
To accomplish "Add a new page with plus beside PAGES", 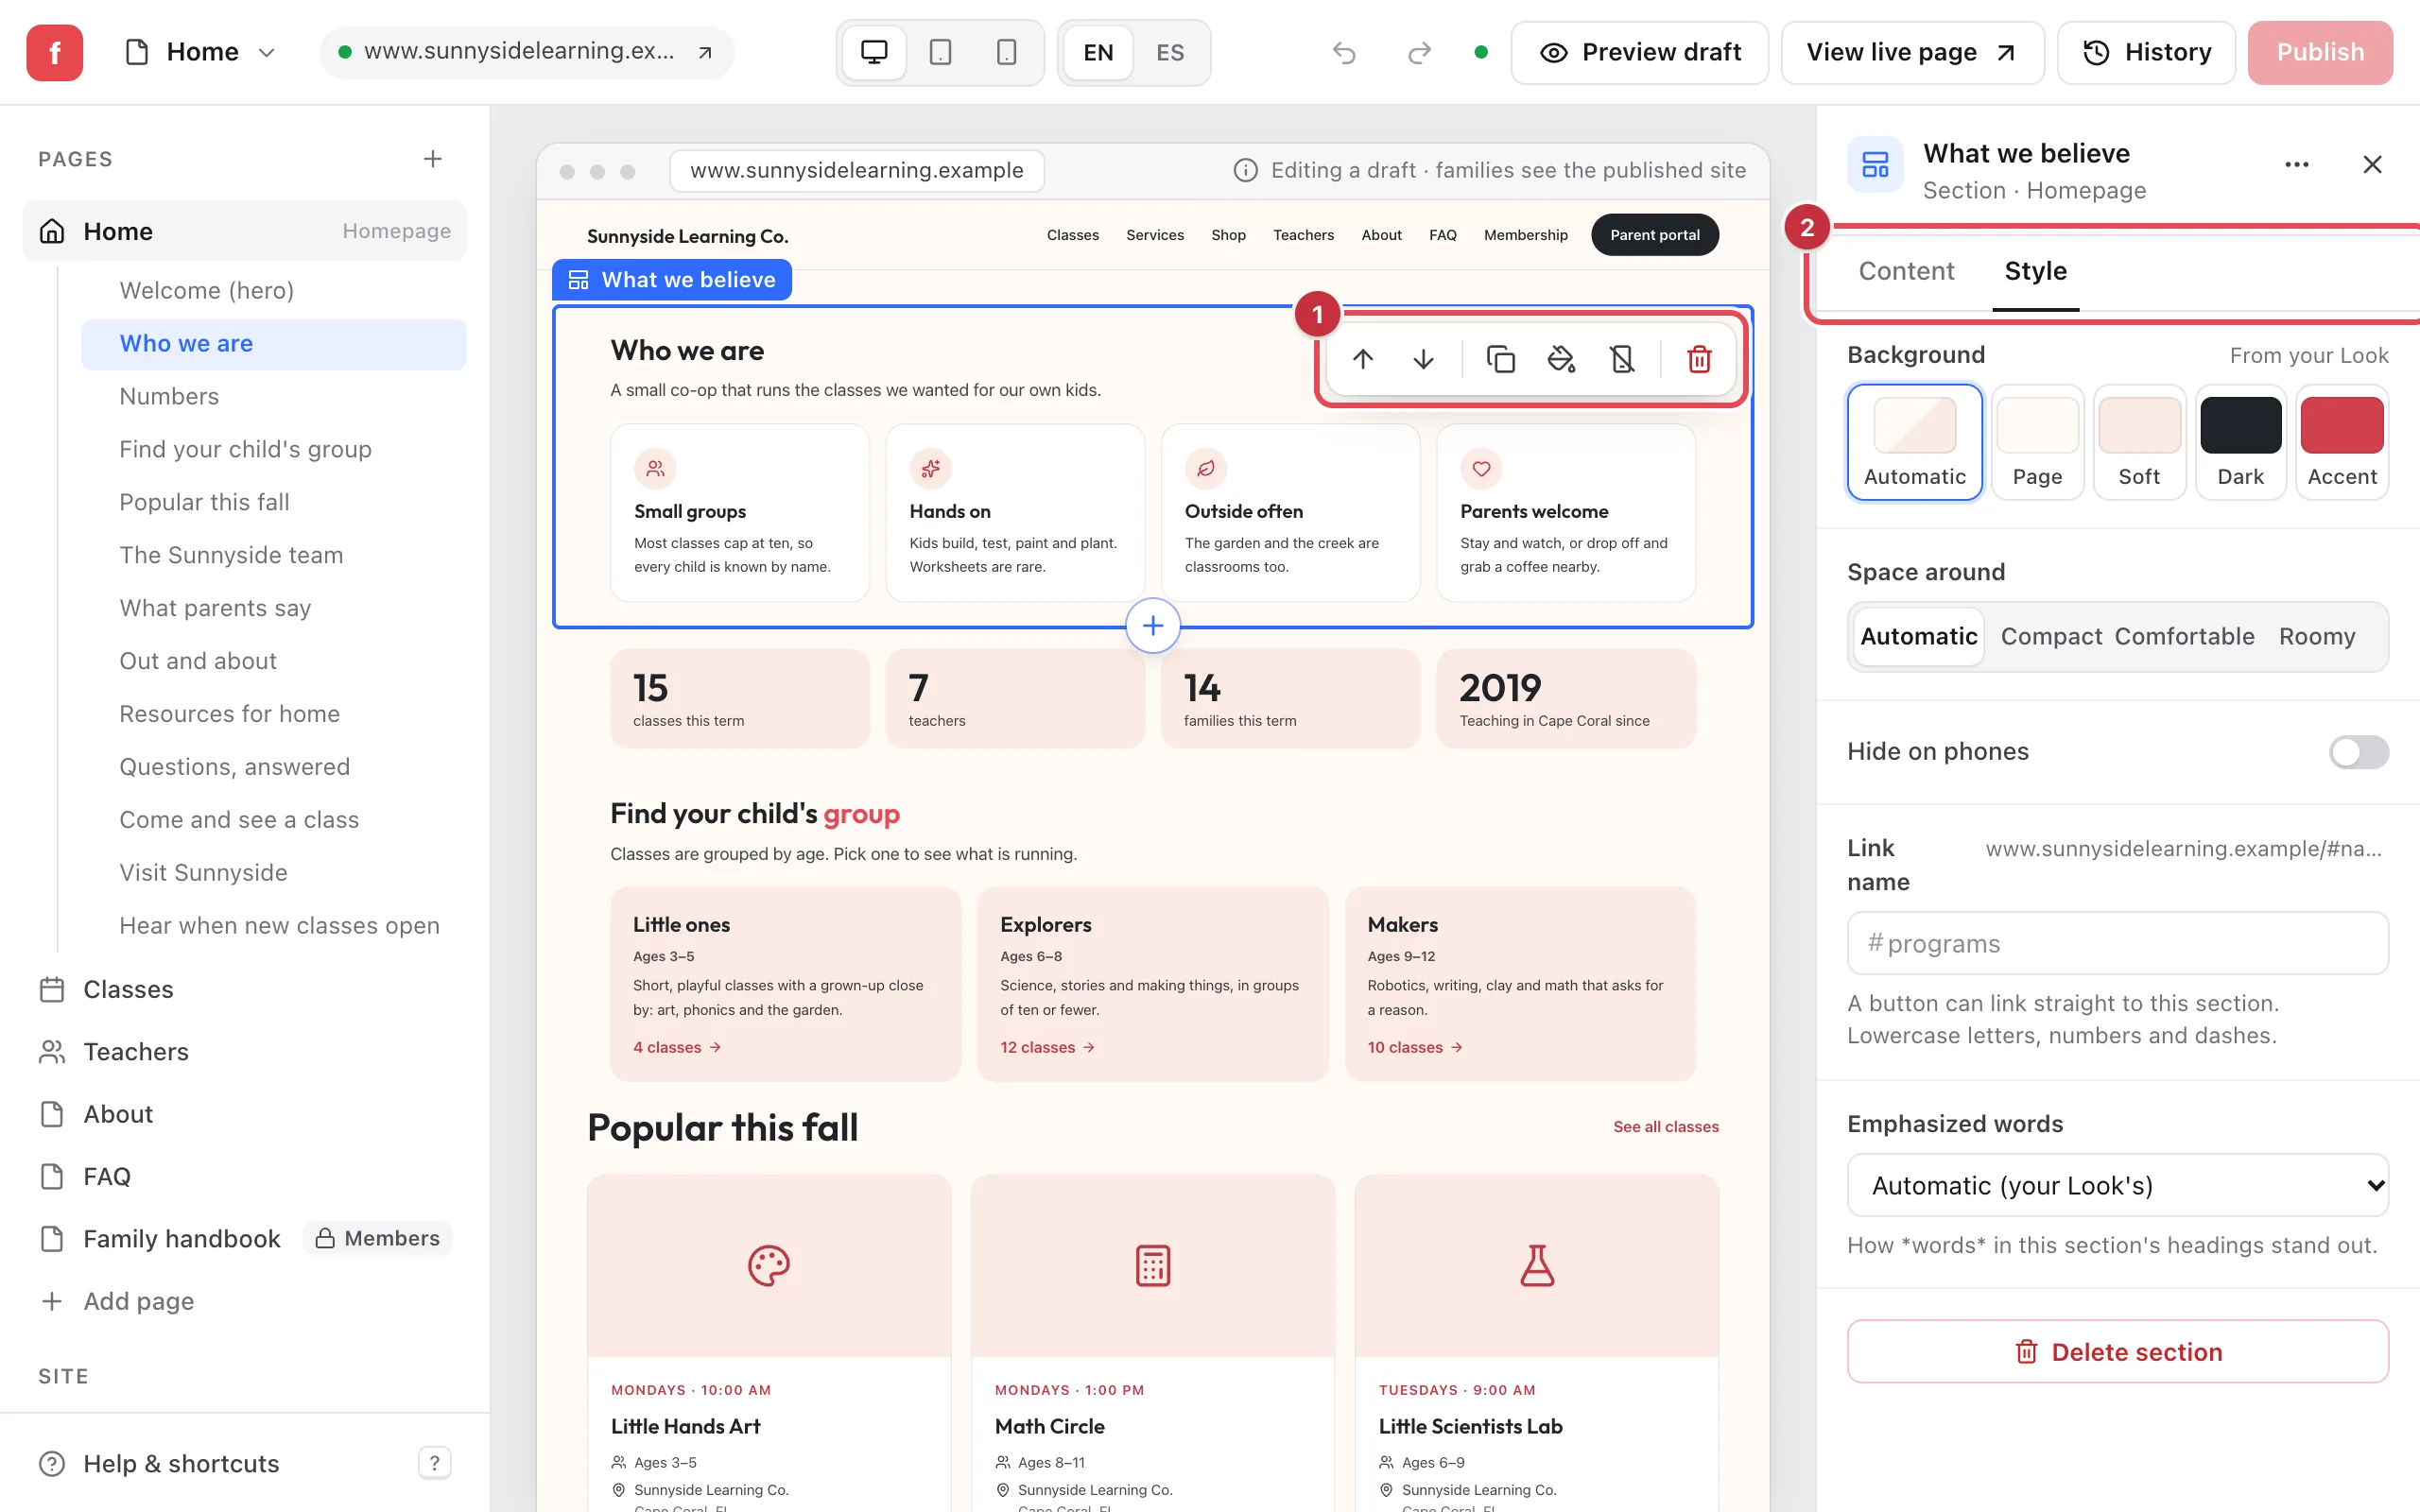I will pyautogui.click(x=432, y=159).
